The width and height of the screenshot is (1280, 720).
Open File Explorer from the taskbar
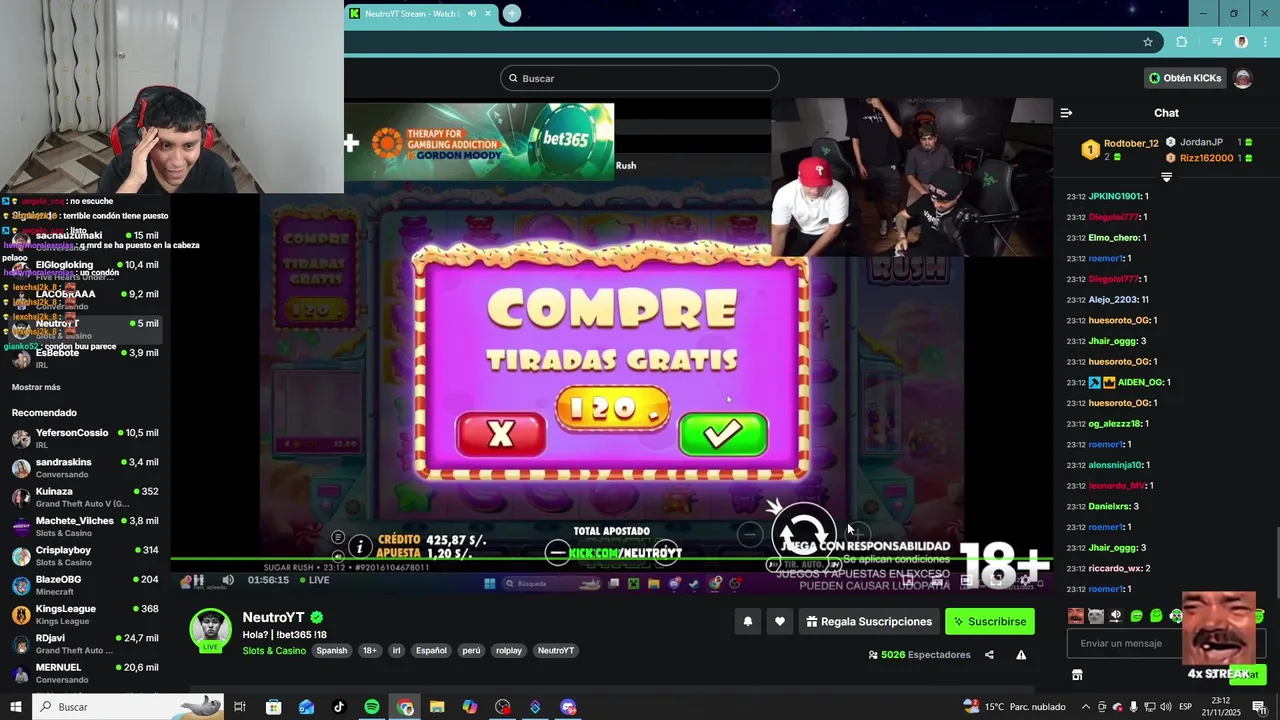tap(437, 707)
